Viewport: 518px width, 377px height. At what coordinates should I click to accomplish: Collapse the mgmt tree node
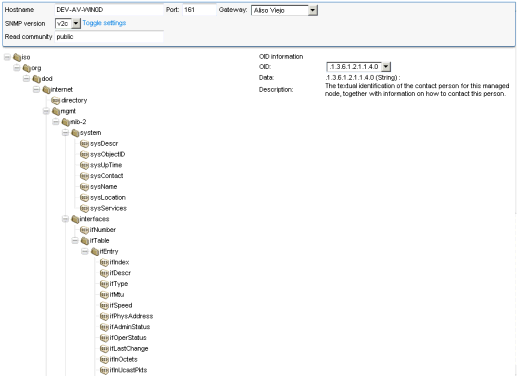(x=46, y=111)
